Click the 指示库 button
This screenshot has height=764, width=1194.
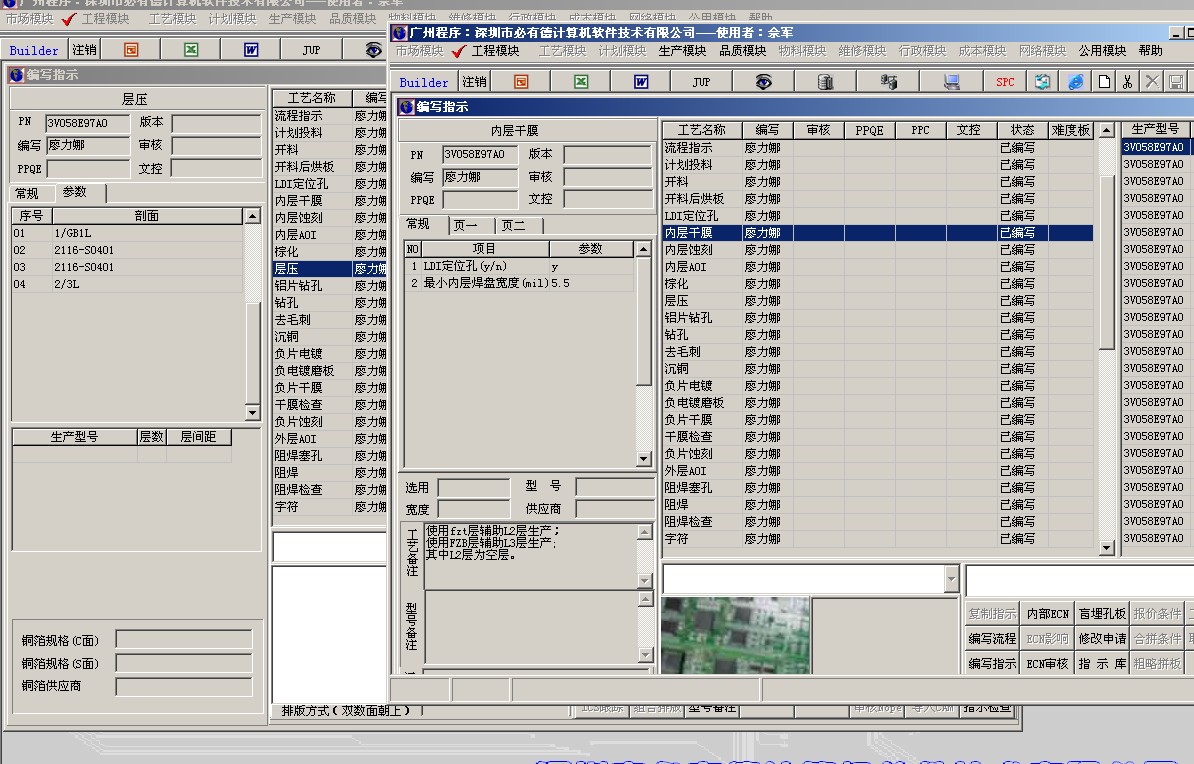pyautogui.click(x=1102, y=663)
